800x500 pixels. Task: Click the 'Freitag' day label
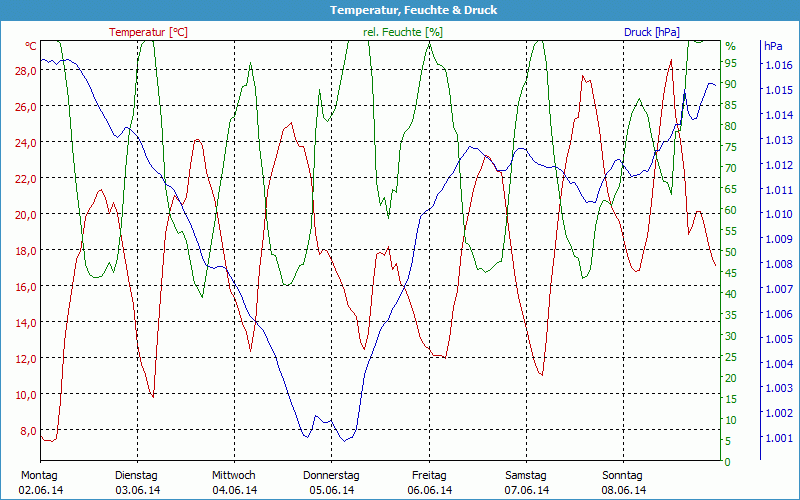[429, 475]
